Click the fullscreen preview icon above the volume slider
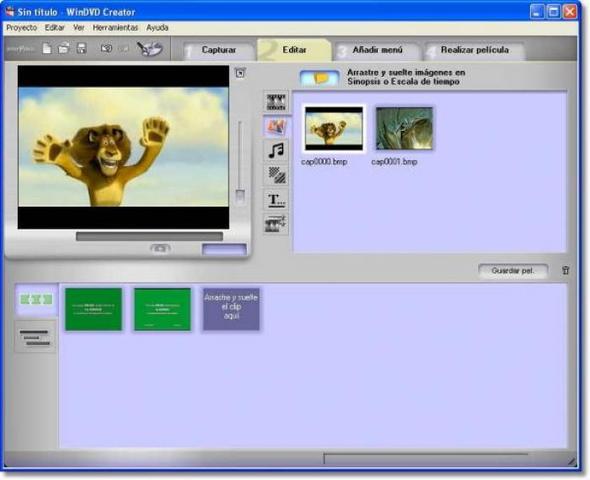The image size is (590, 480). (240, 73)
